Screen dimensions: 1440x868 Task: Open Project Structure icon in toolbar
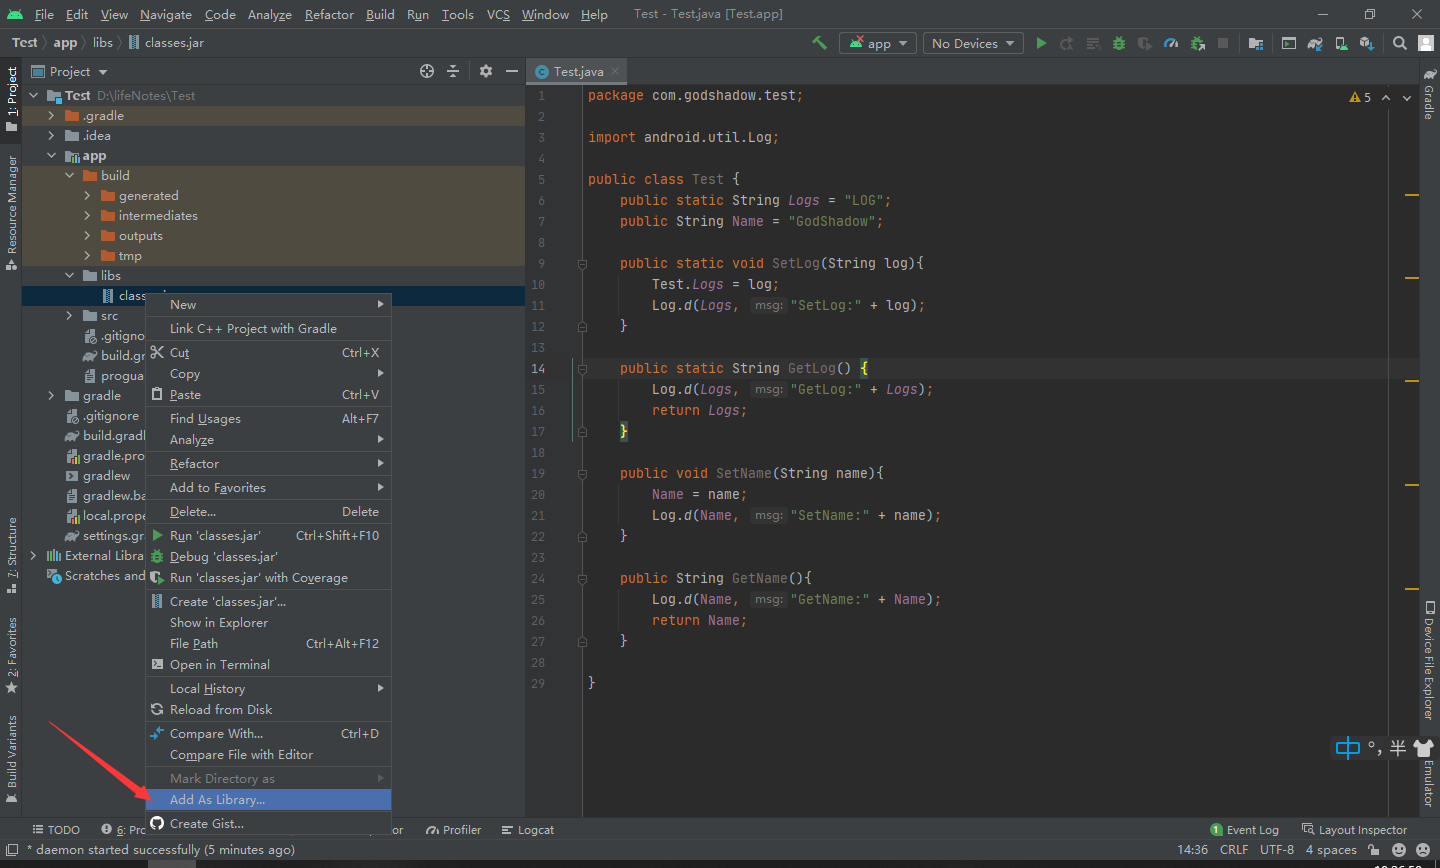pos(1256,43)
